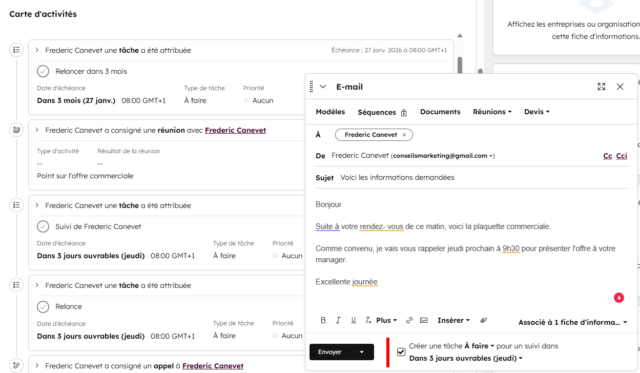The height and width of the screenshot is (373, 640).
Task: Click the drag handle of the E-mail composer
Action: coord(311,87)
